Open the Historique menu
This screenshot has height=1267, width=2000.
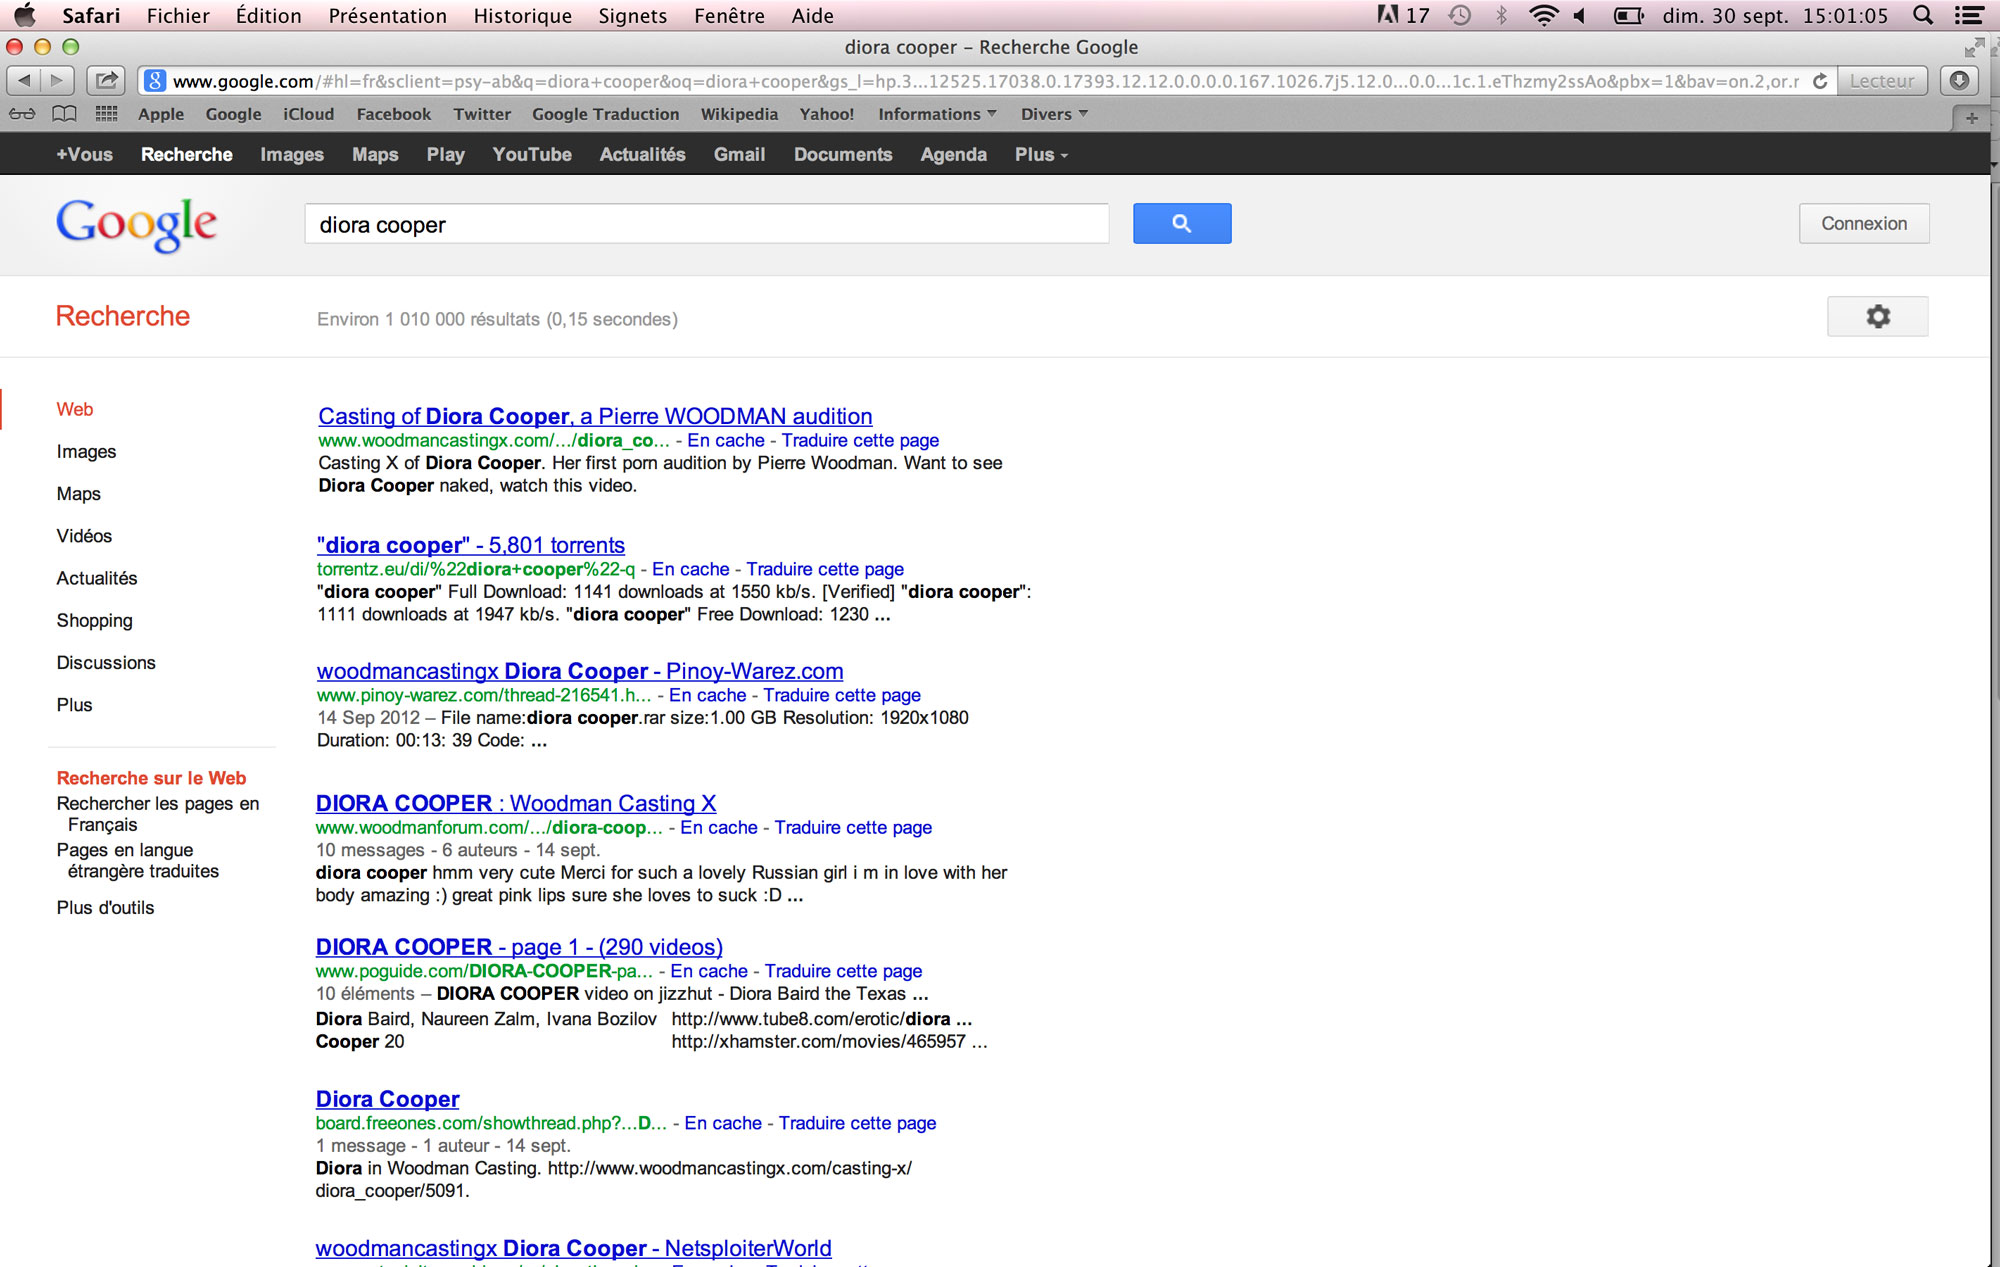[522, 15]
